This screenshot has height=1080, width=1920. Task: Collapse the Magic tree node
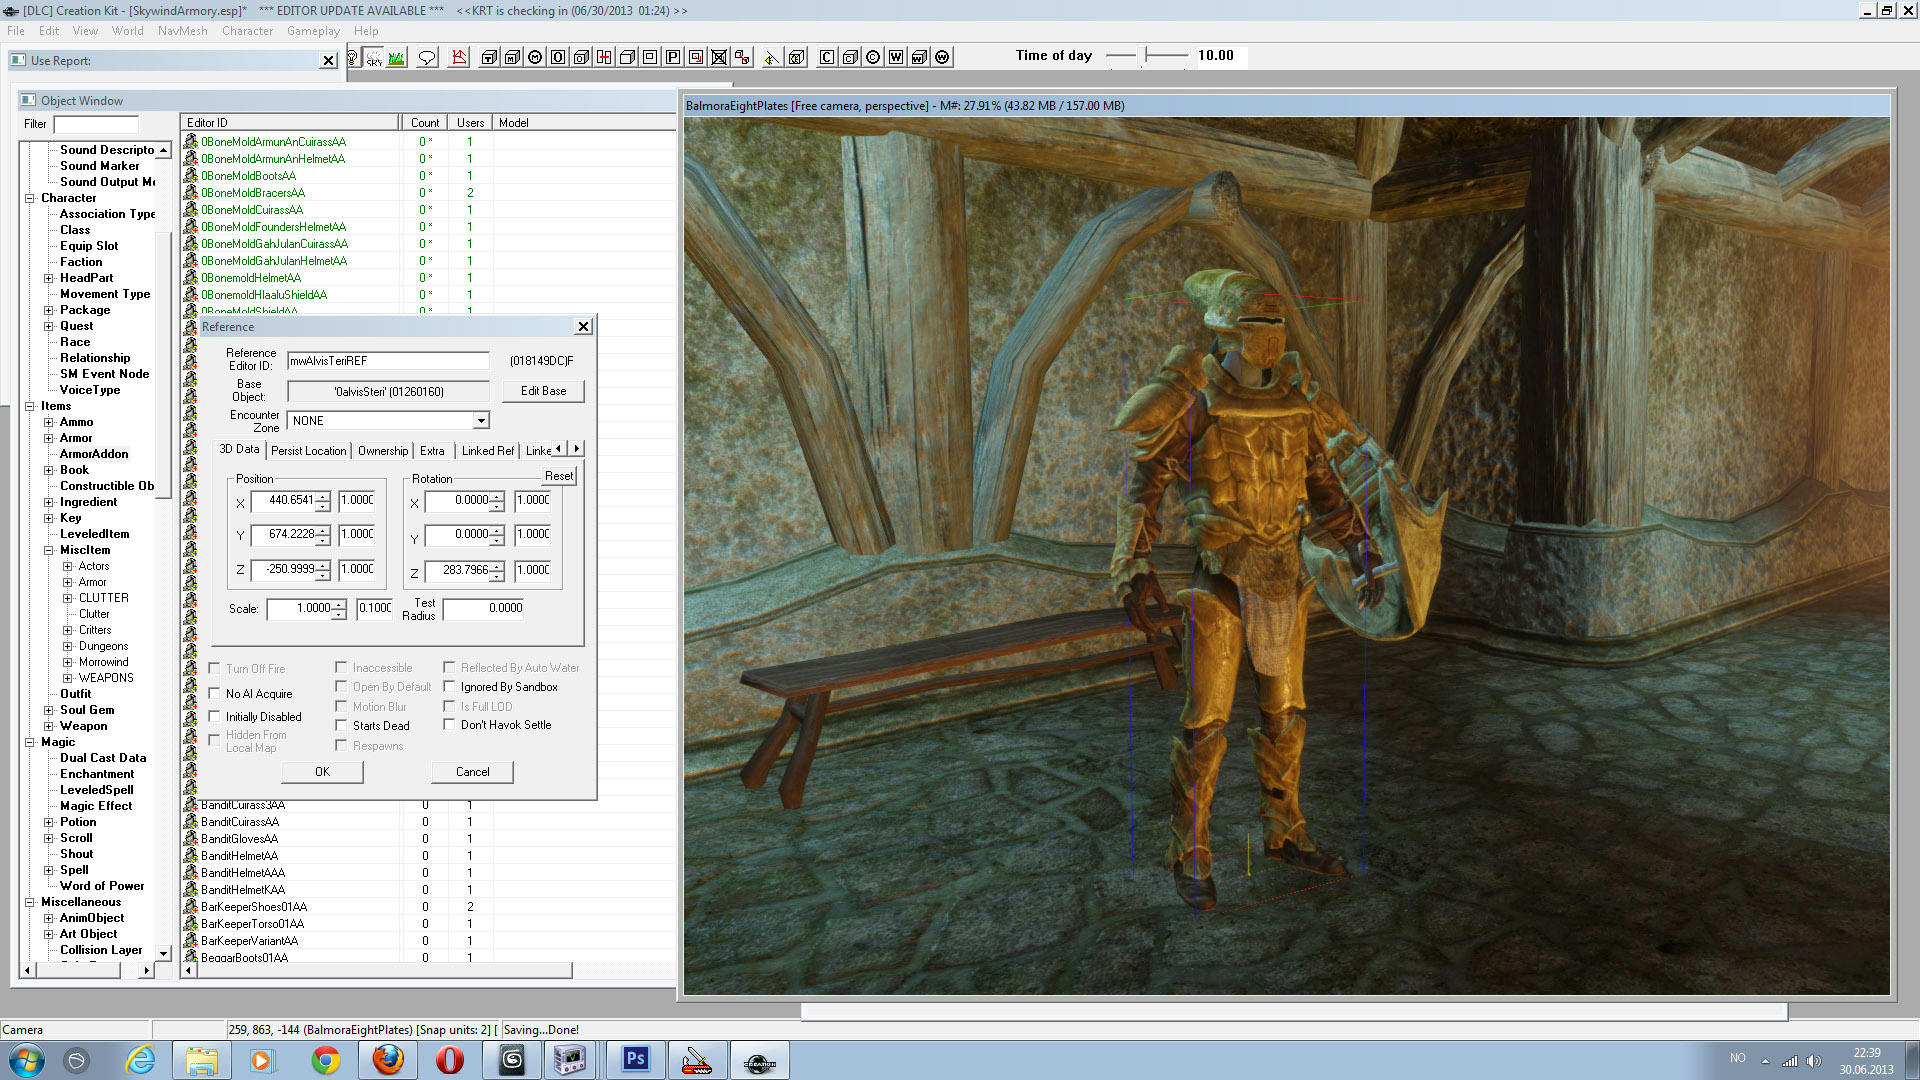point(30,742)
